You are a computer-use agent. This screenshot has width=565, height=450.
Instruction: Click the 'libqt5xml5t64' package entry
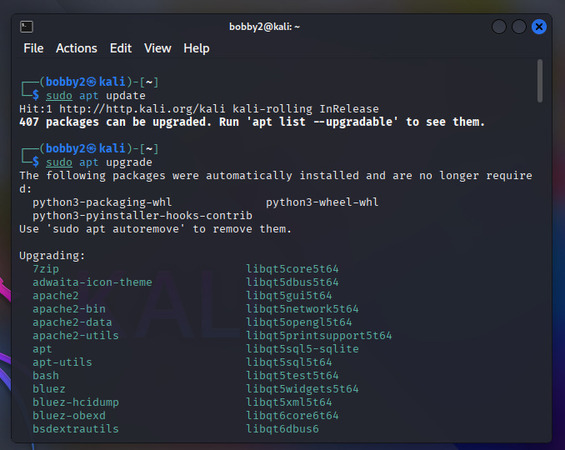(x=289, y=402)
